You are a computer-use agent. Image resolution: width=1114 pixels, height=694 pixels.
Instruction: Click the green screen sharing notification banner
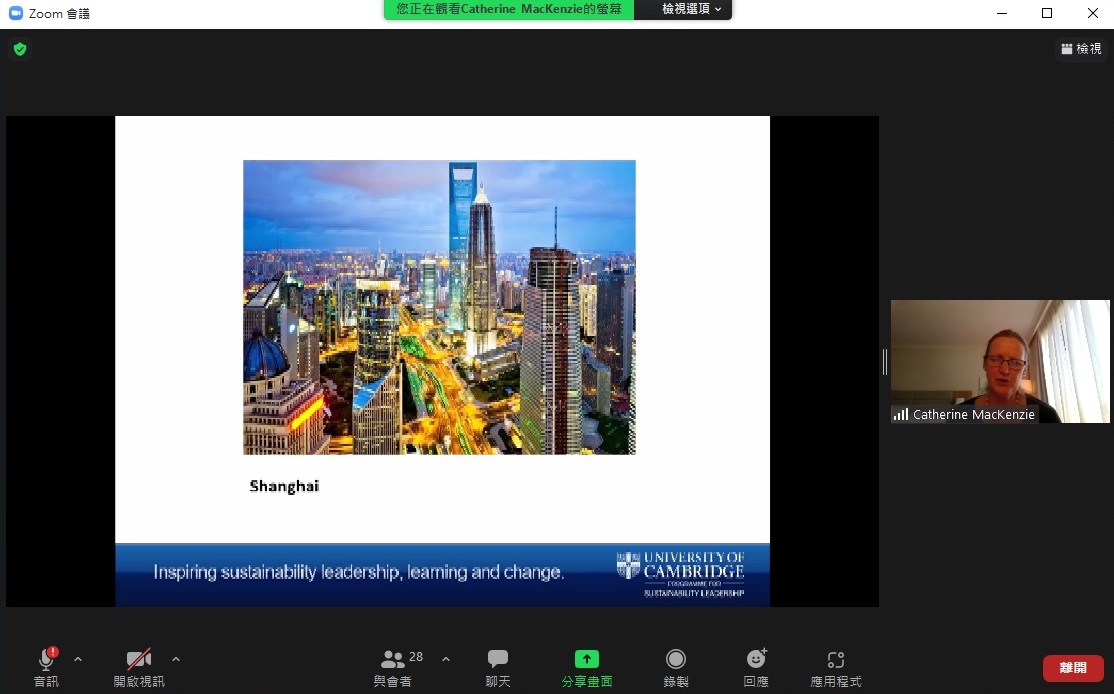tap(508, 9)
